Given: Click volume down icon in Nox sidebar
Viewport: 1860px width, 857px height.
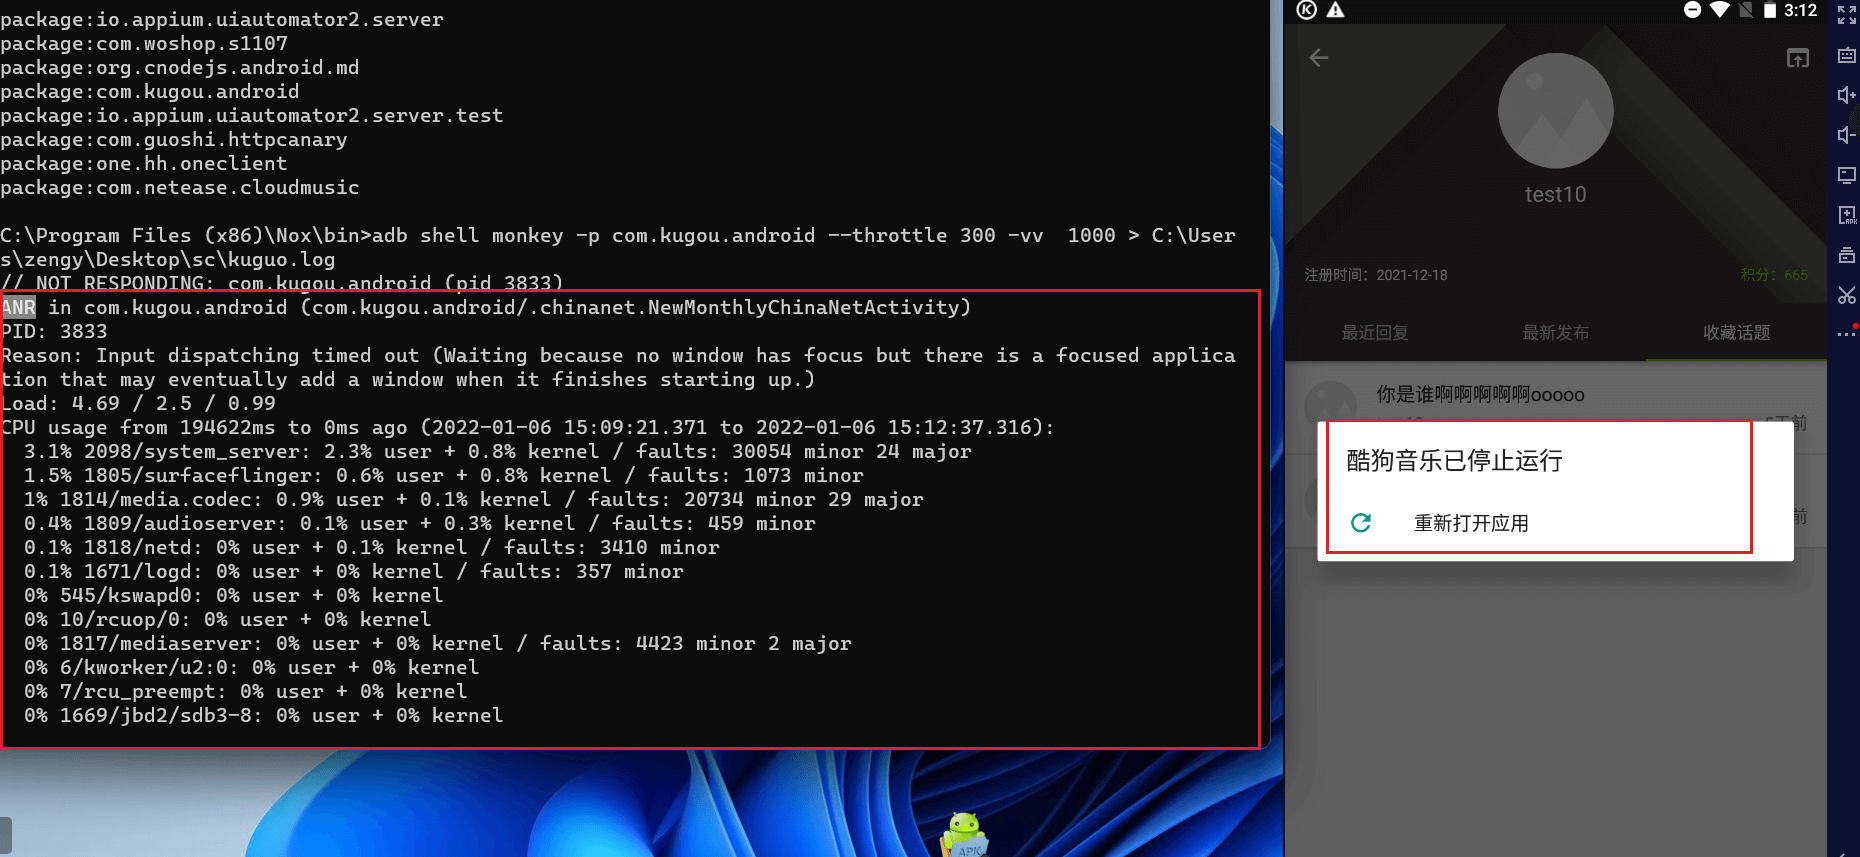Looking at the screenshot, I should click(1846, 135).
